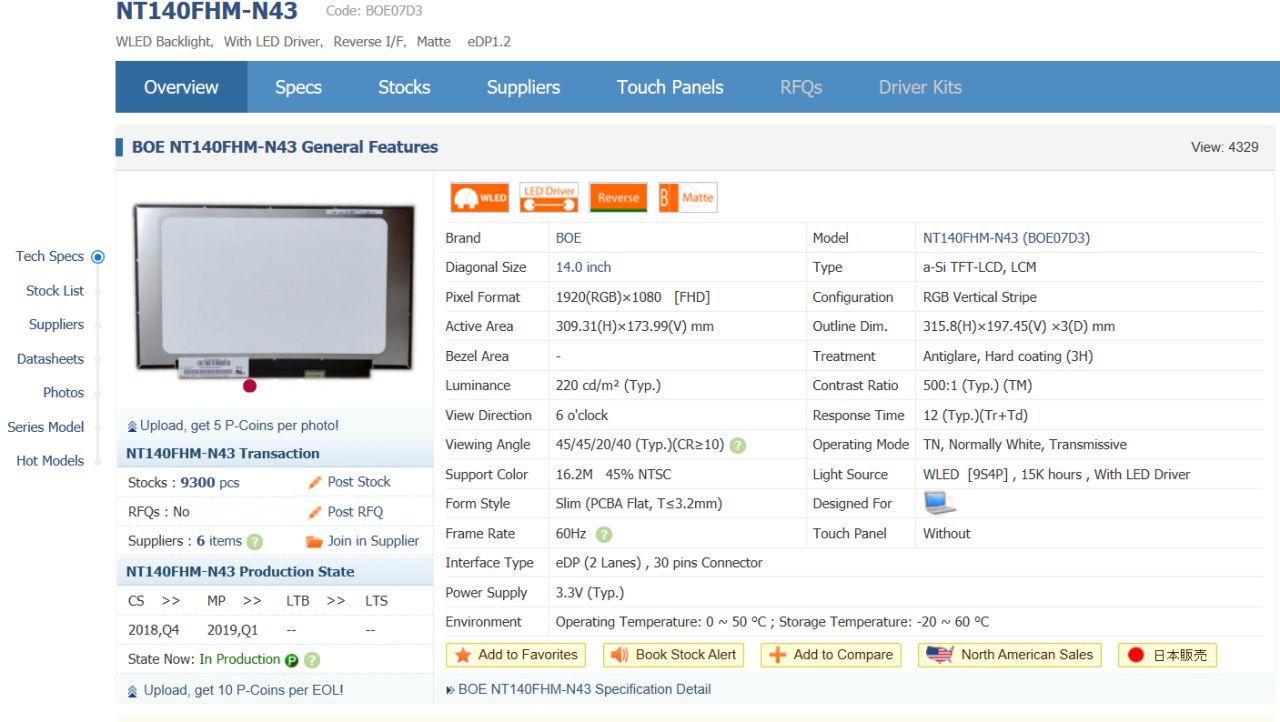This screenshot has height=722, width=1280.
Task: Click the Post Stock link
Action: [359, 482]
